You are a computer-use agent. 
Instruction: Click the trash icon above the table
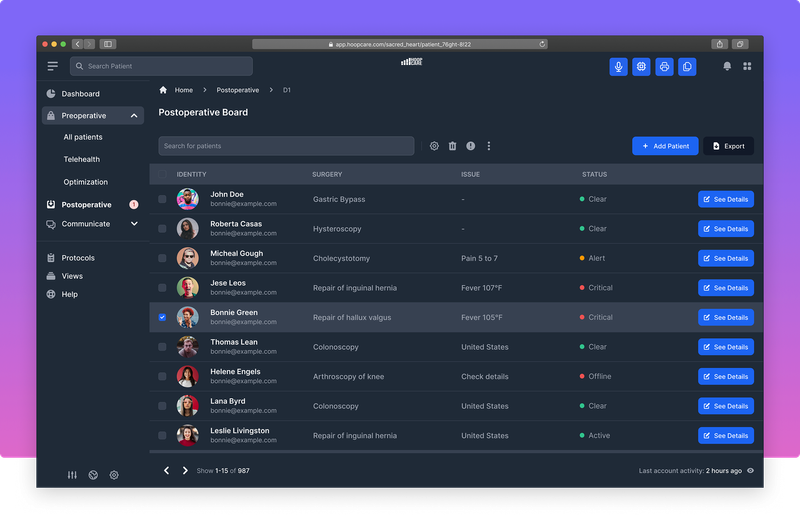point(452,146)
